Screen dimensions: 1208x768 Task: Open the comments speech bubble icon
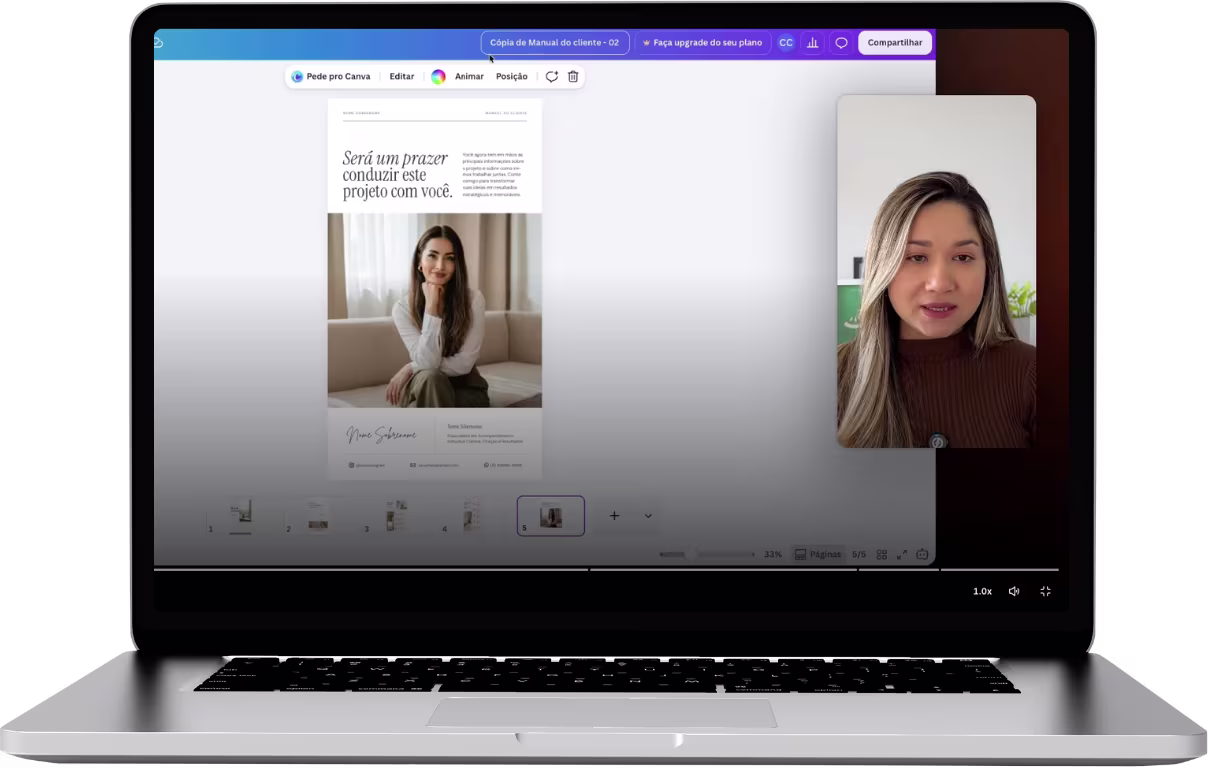841,43
